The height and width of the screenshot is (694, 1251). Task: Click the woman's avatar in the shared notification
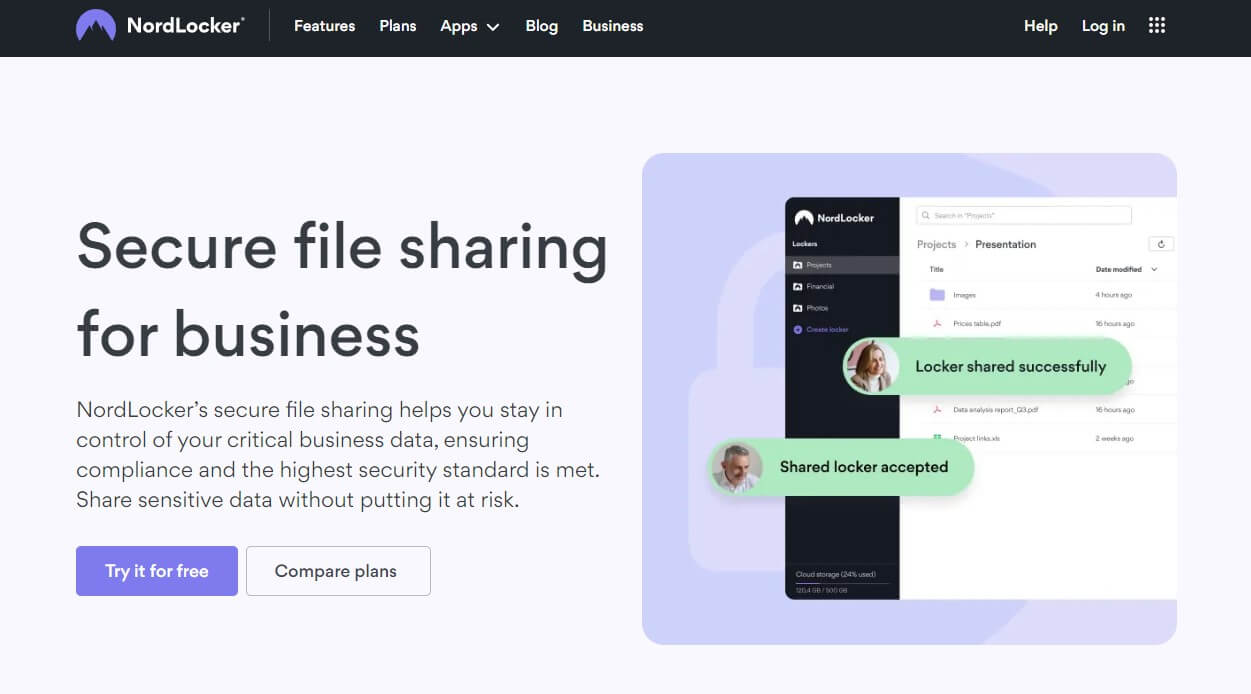[871, 367]
